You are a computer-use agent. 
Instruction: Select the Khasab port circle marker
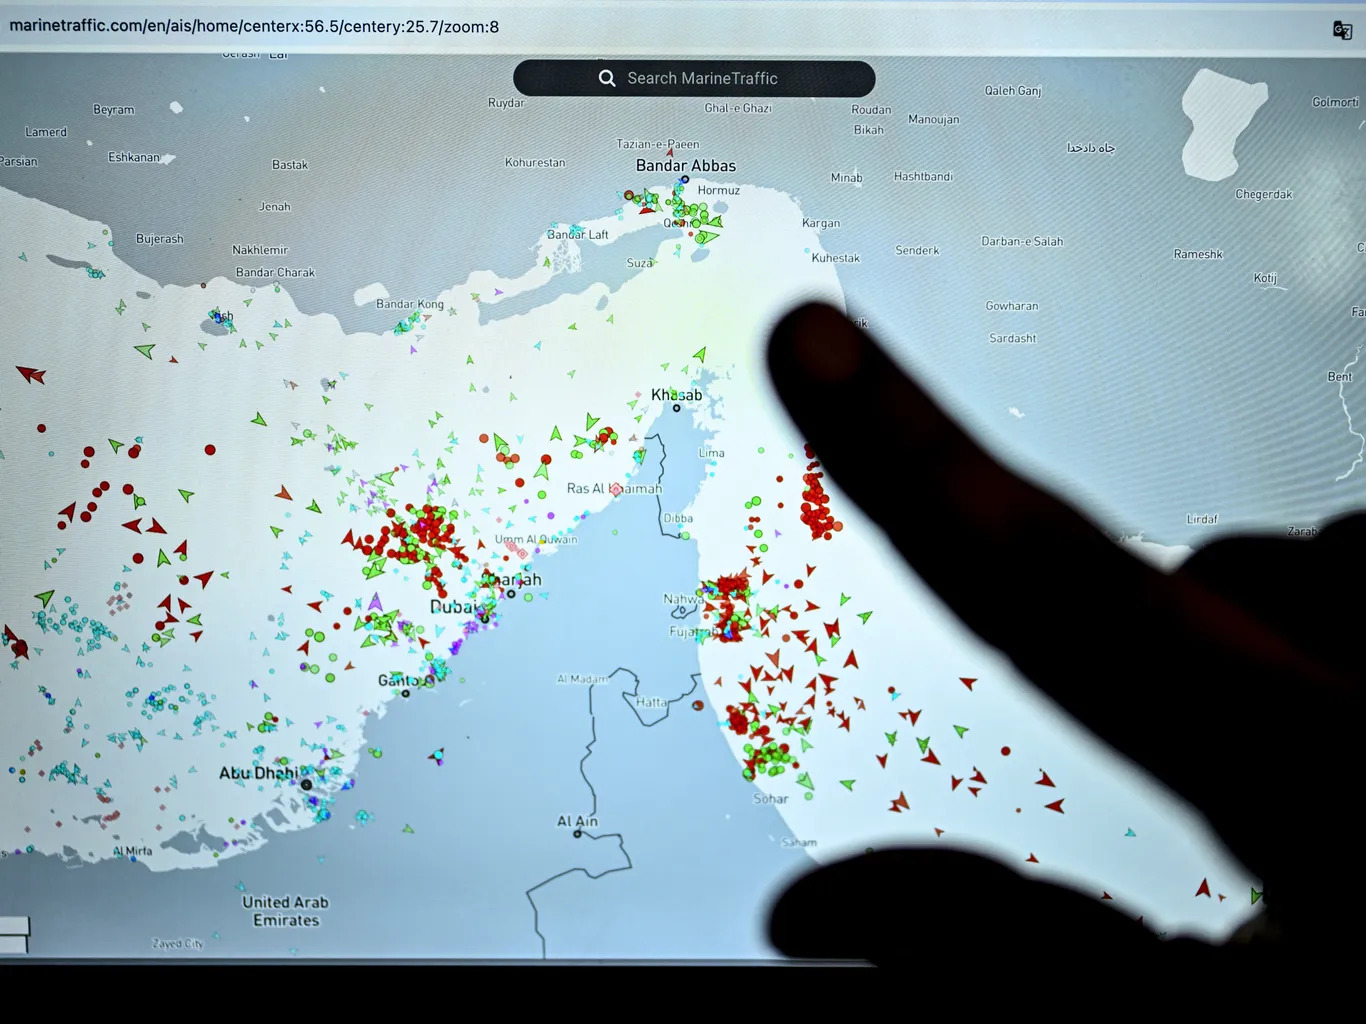pos(677,408)
